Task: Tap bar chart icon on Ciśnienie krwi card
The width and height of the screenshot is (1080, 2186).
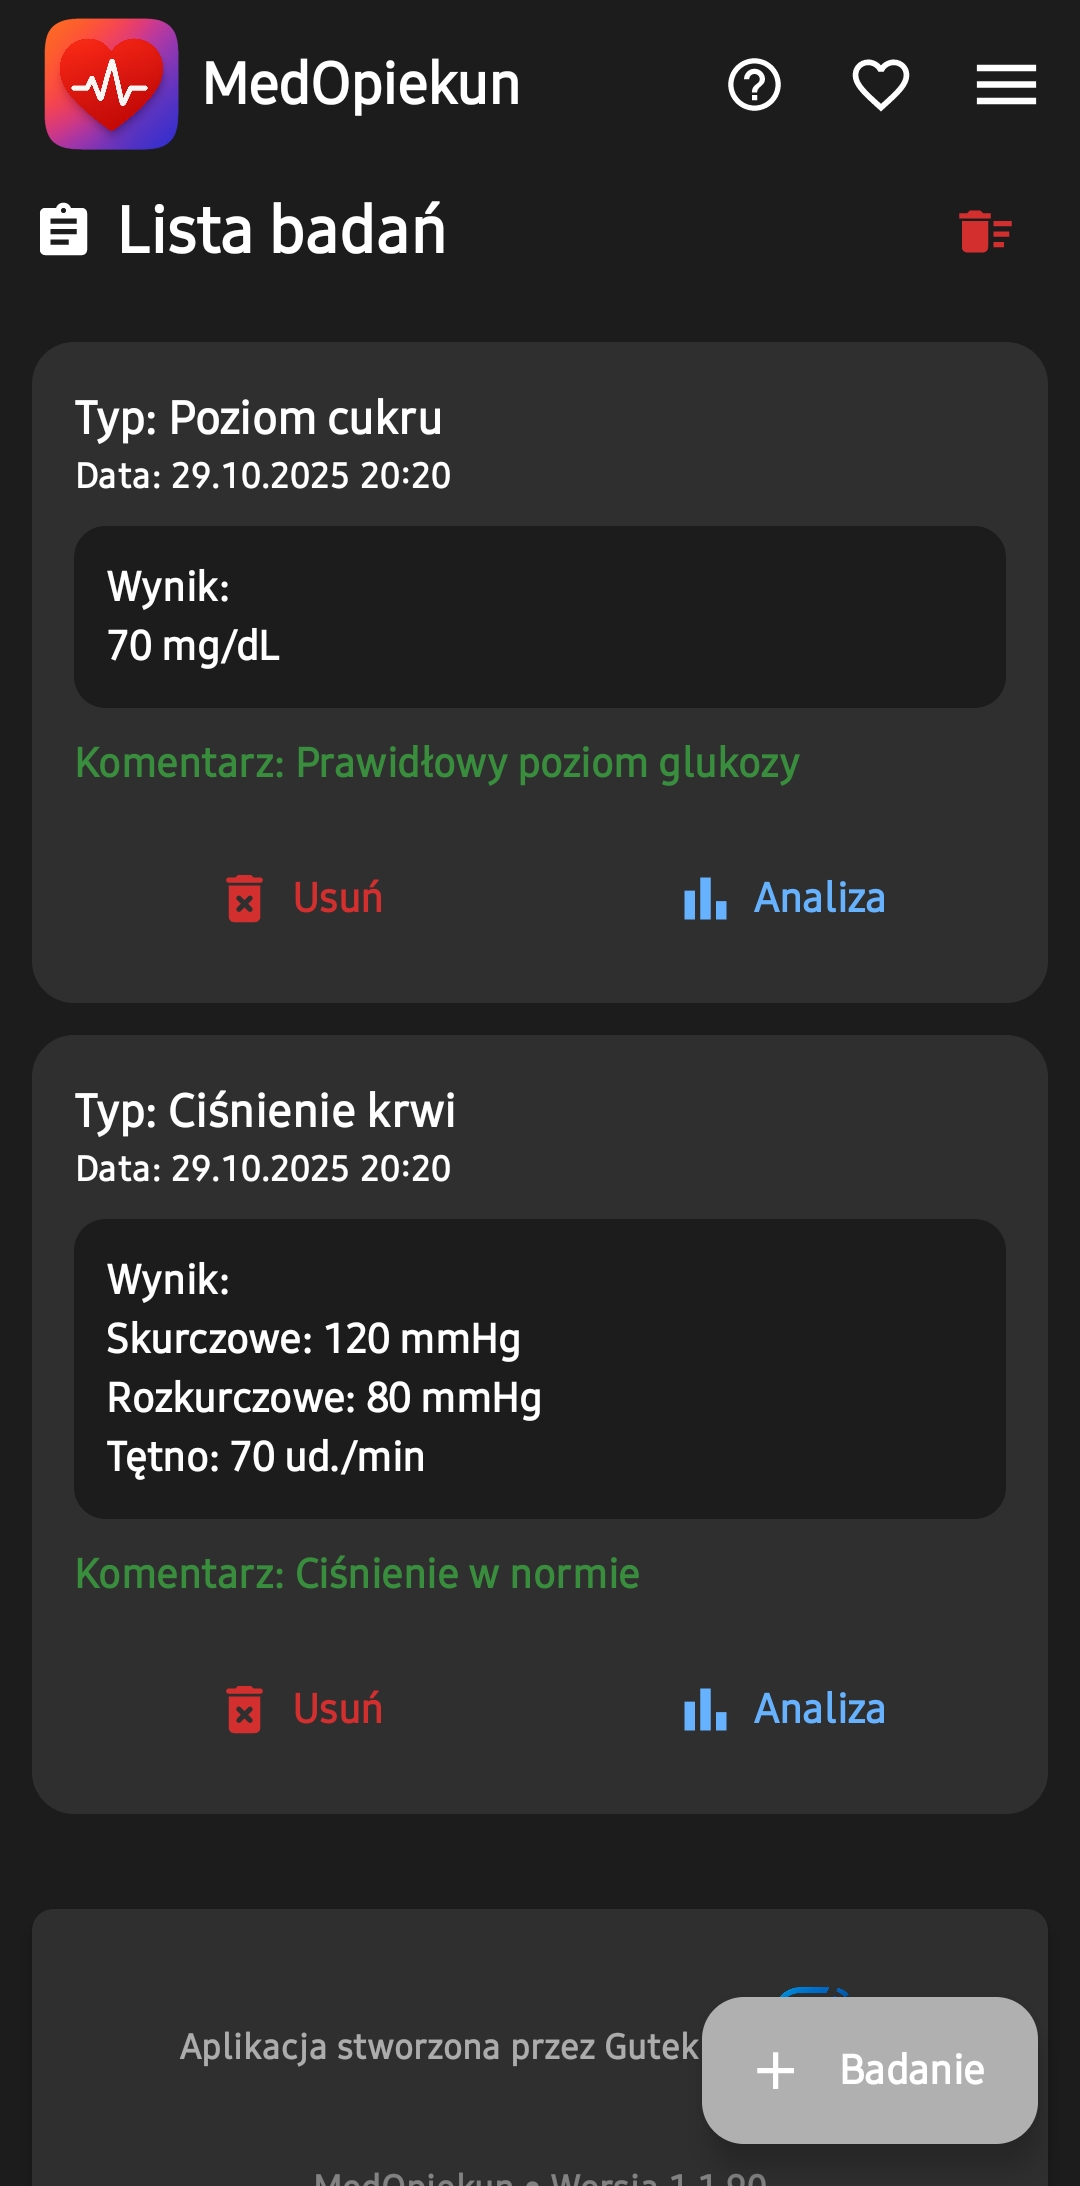Action: (705, 1709)
